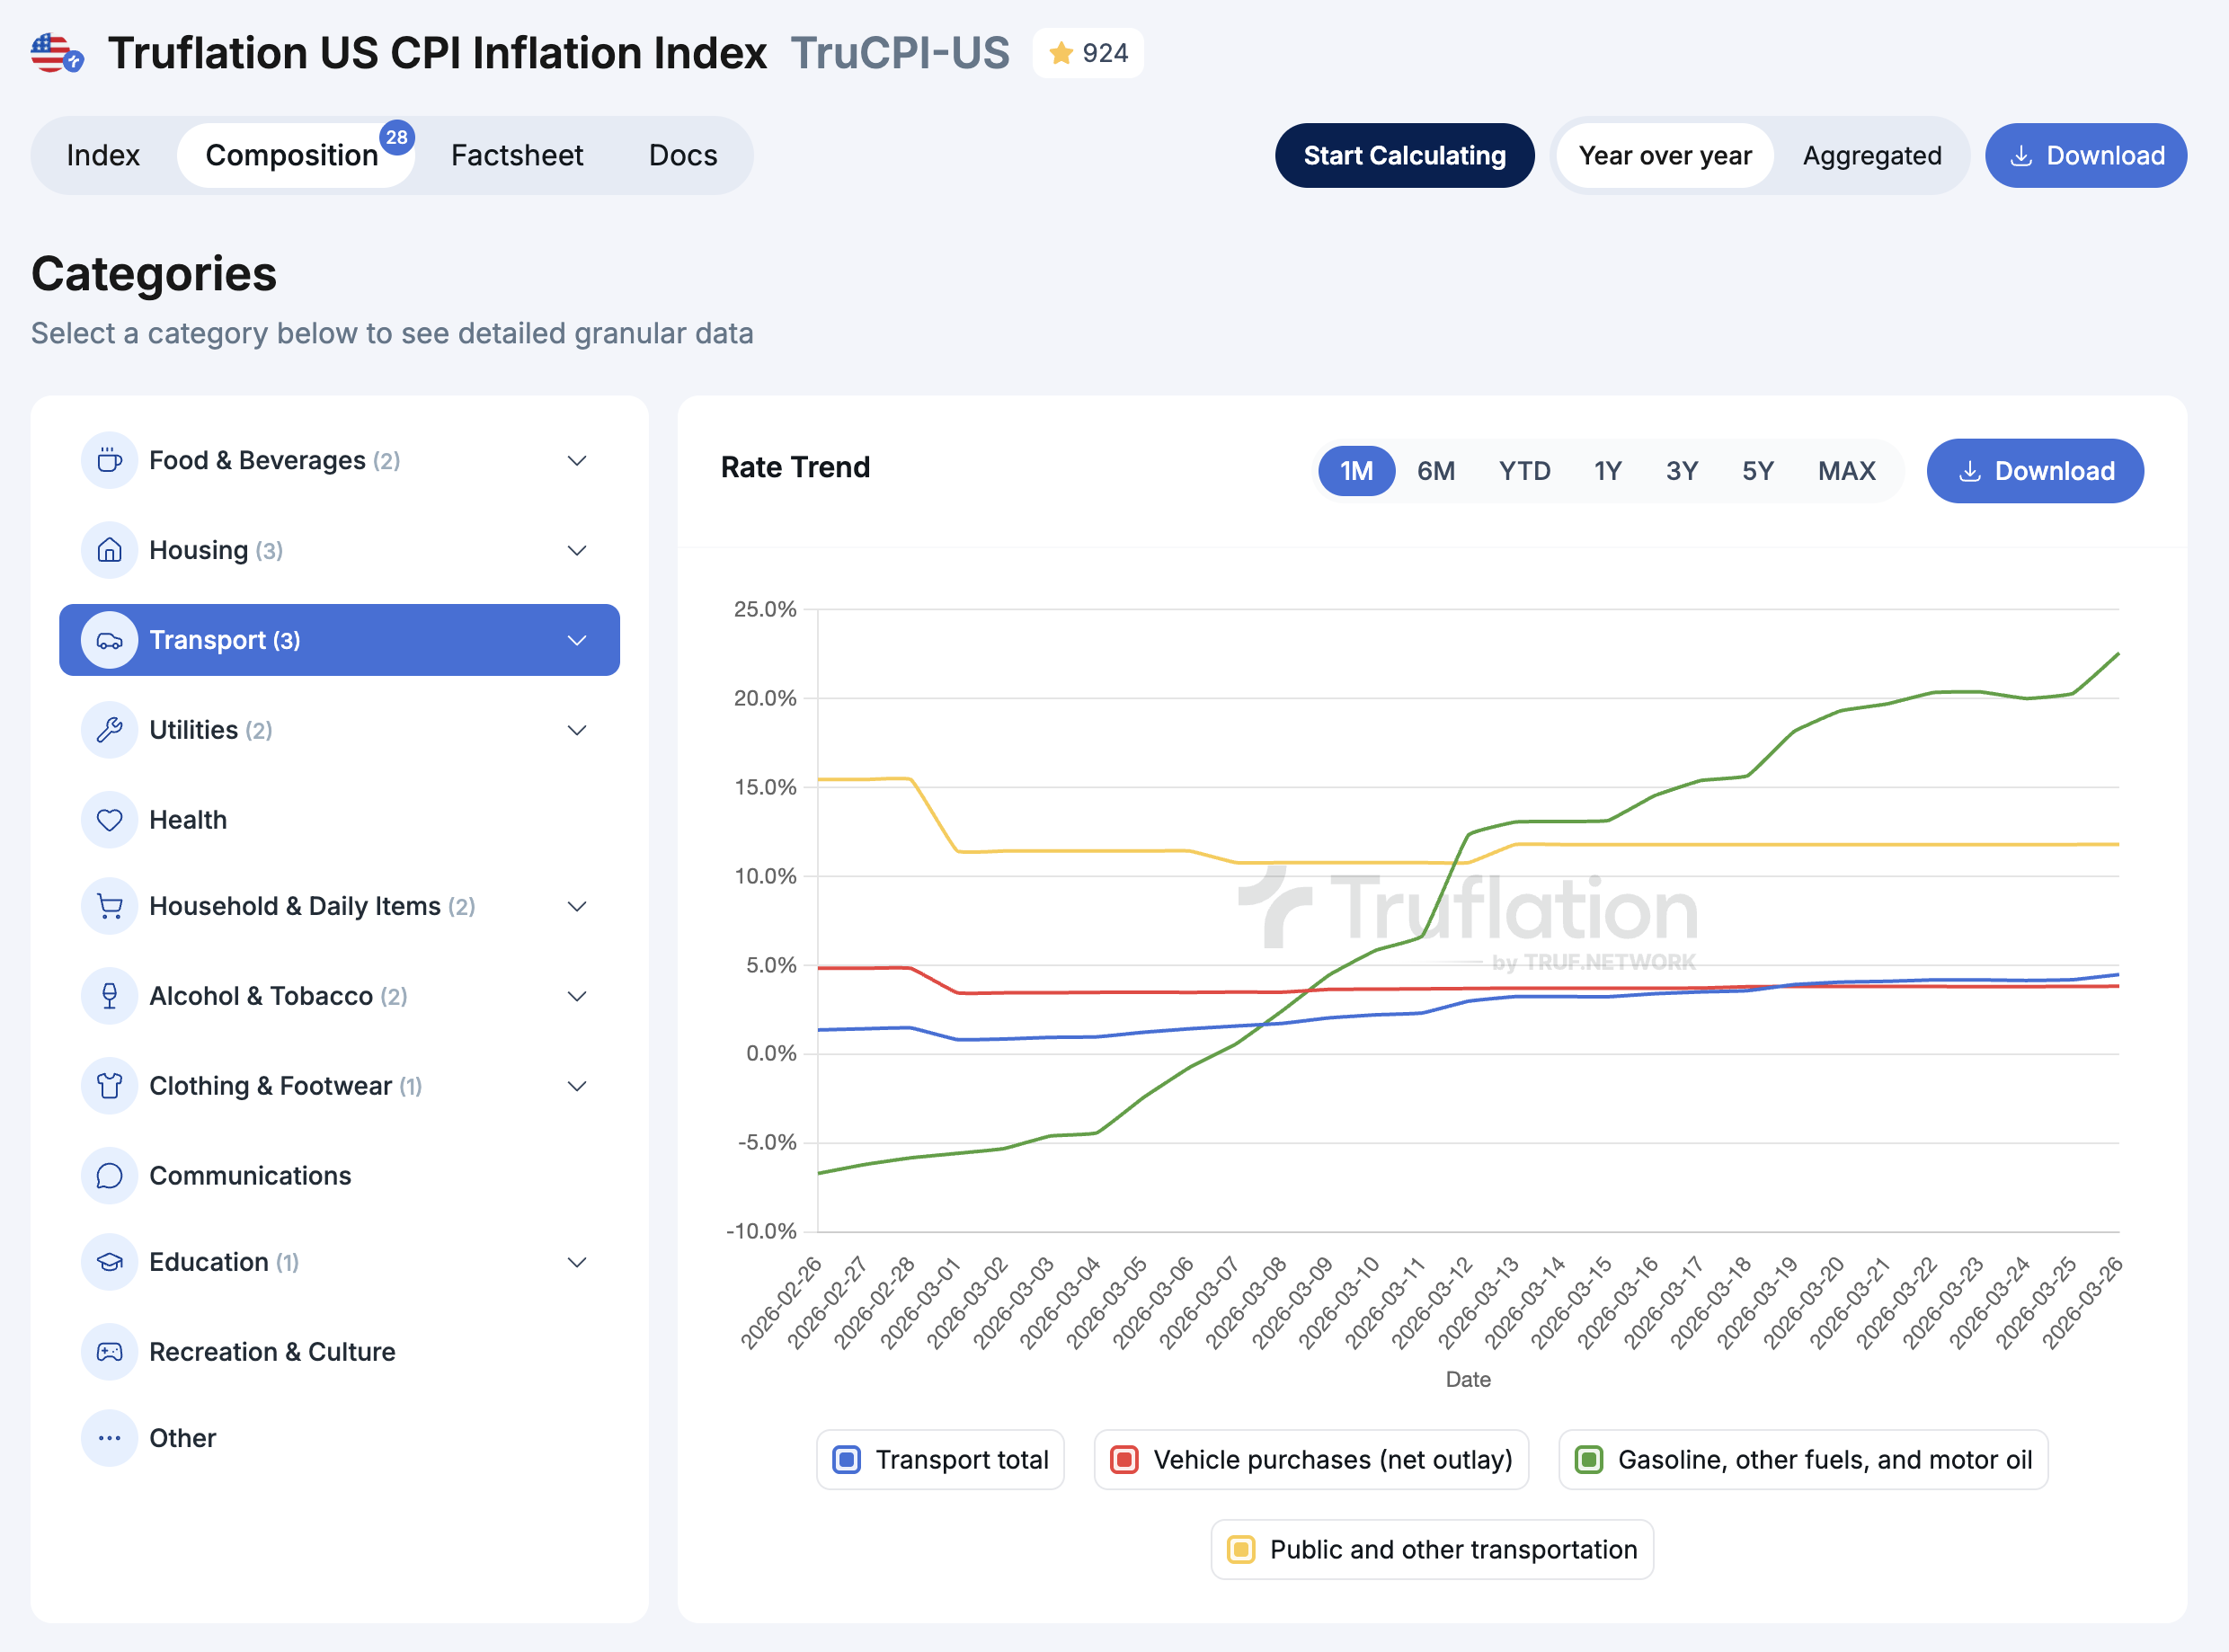Click the Start Calculating button
The width and height of the screenshot is (2229, 1652).
click(x=1404, y=156)
